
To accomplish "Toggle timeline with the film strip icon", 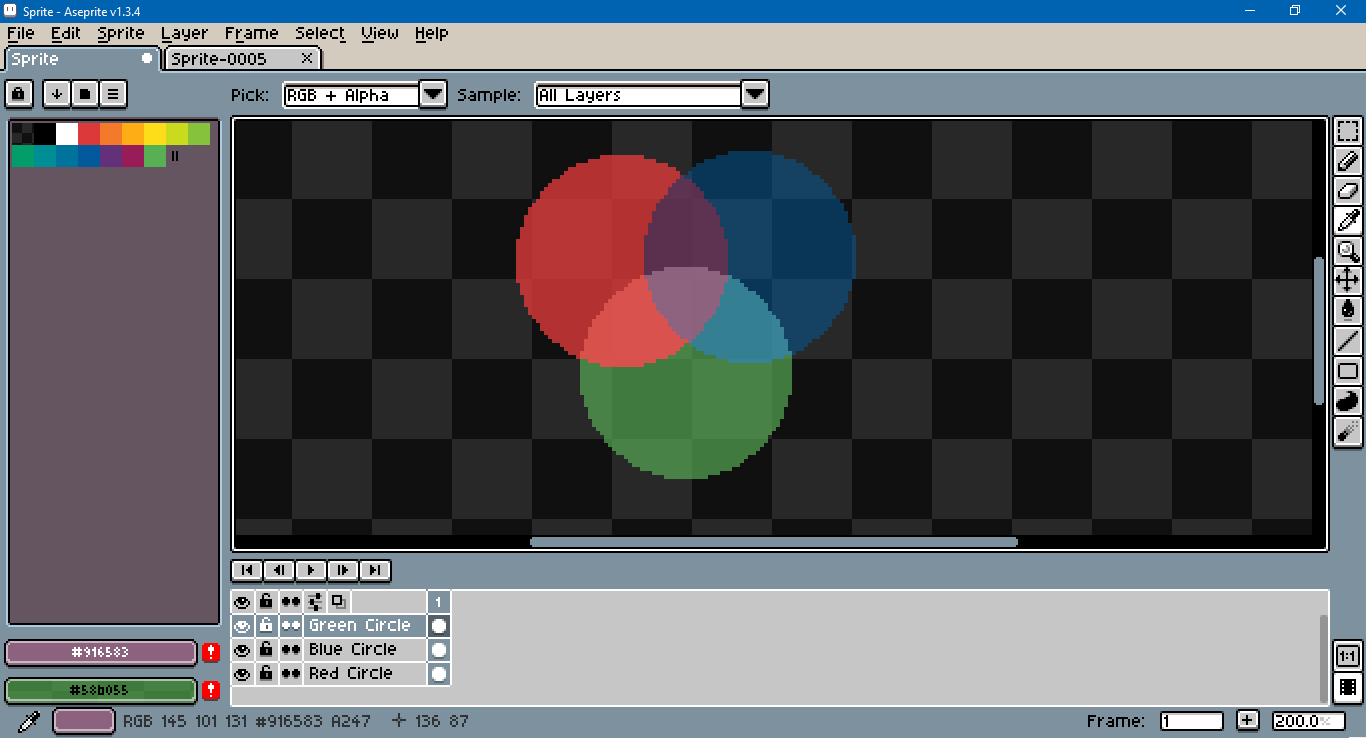I will (x=1348, y=687).
